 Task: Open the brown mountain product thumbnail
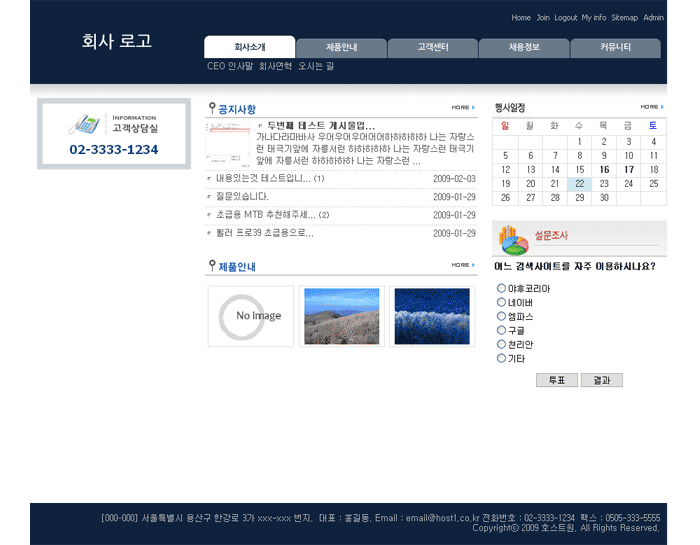(342, 316)
